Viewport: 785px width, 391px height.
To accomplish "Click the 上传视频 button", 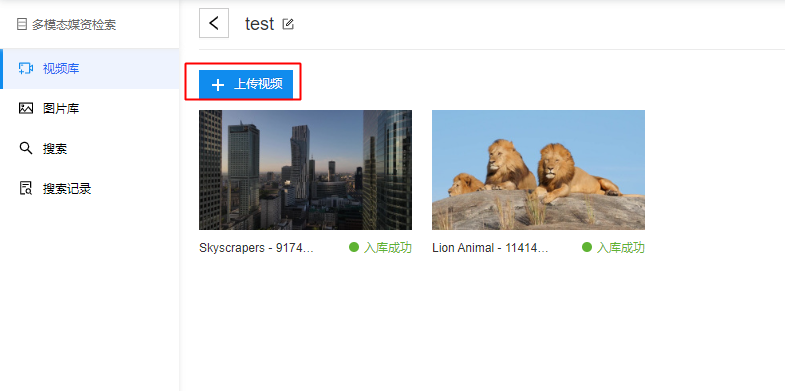I will tap(246, 84).
